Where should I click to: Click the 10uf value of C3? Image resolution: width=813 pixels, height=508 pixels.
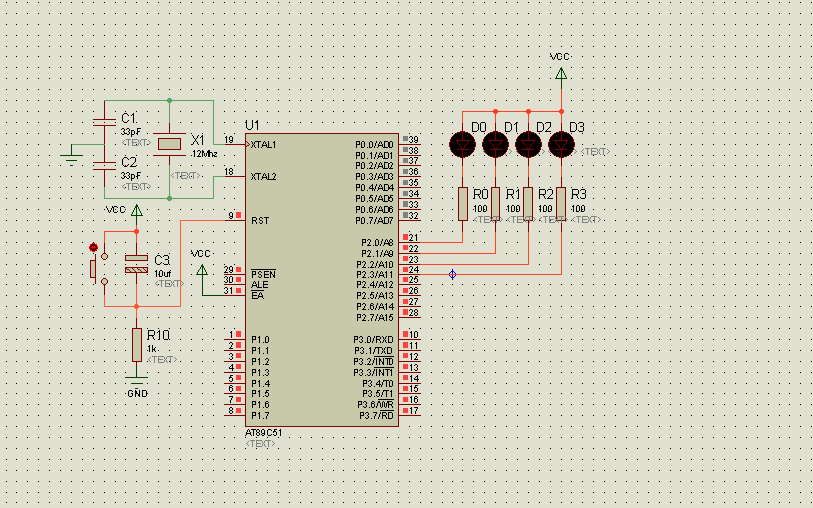pos(163,274)
